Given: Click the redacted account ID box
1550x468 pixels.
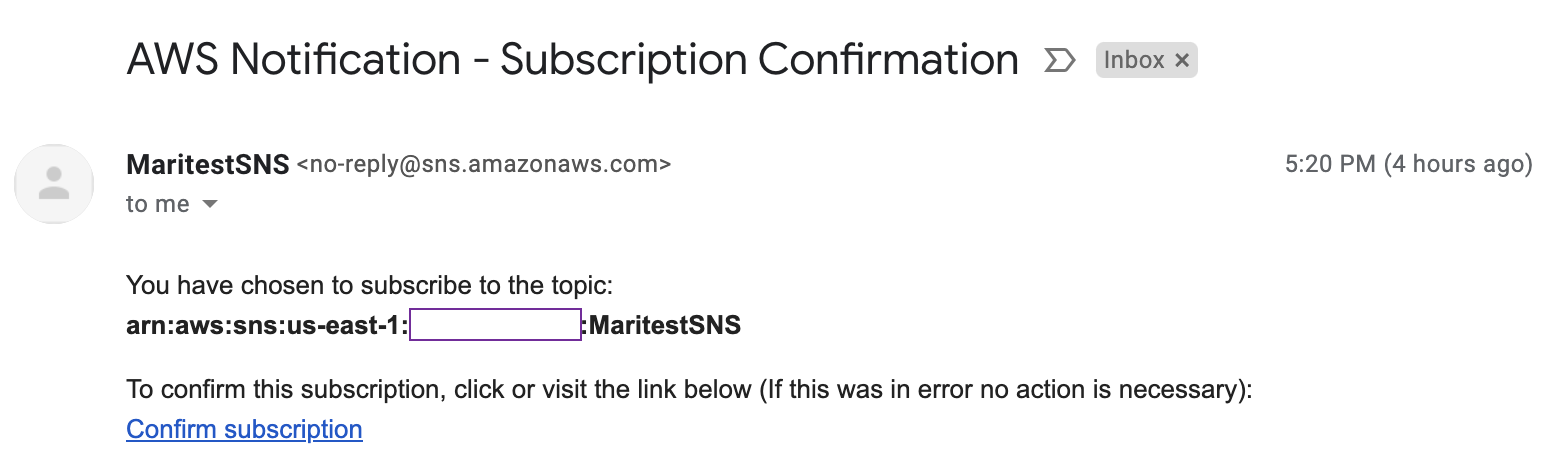Looking at the screenshot, I should (x=495, y=325).
